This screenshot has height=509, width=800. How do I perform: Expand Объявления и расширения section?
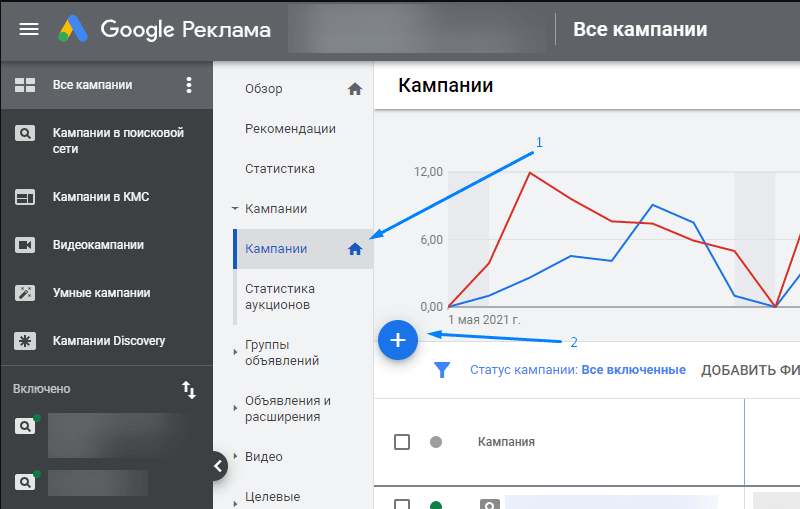(235, 408)
